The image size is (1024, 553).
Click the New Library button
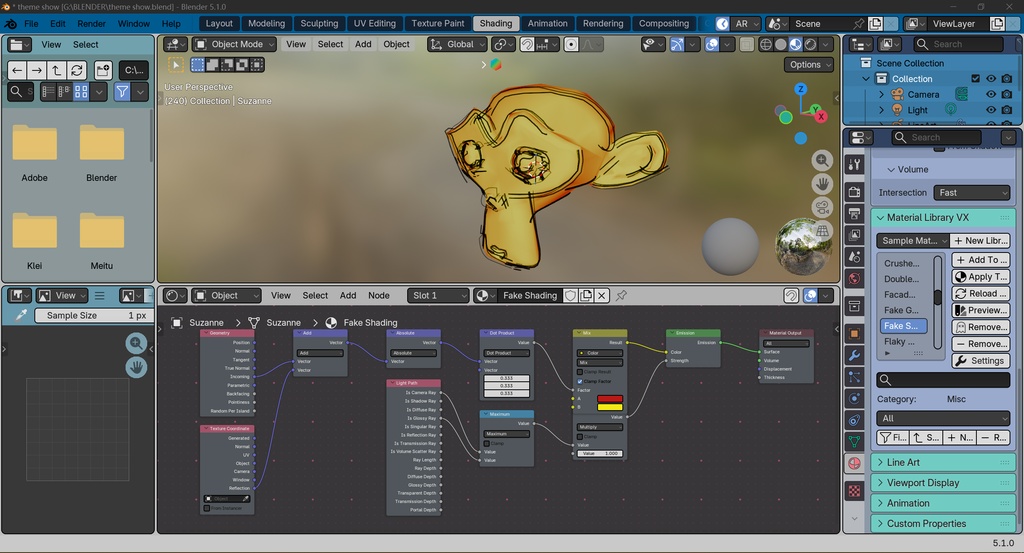981,241
